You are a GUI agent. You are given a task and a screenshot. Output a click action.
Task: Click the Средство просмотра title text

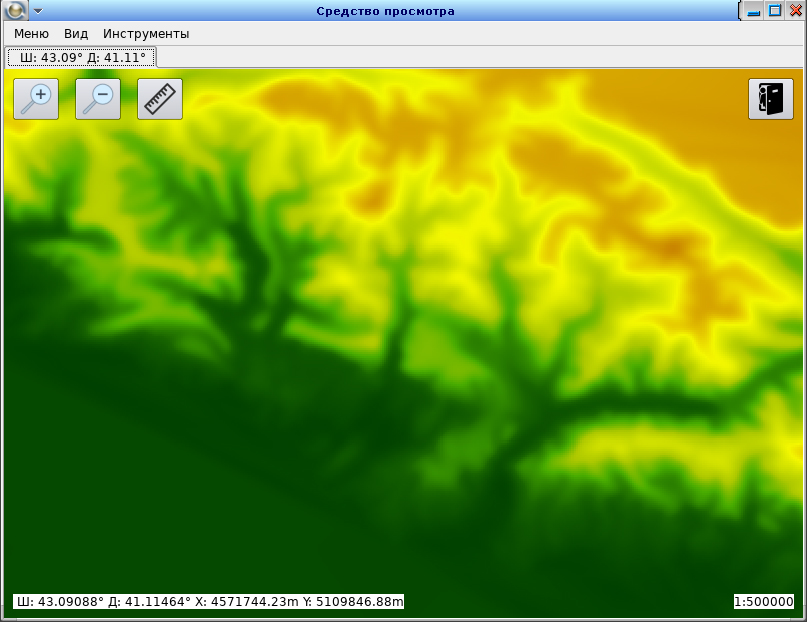coord(385,11)
